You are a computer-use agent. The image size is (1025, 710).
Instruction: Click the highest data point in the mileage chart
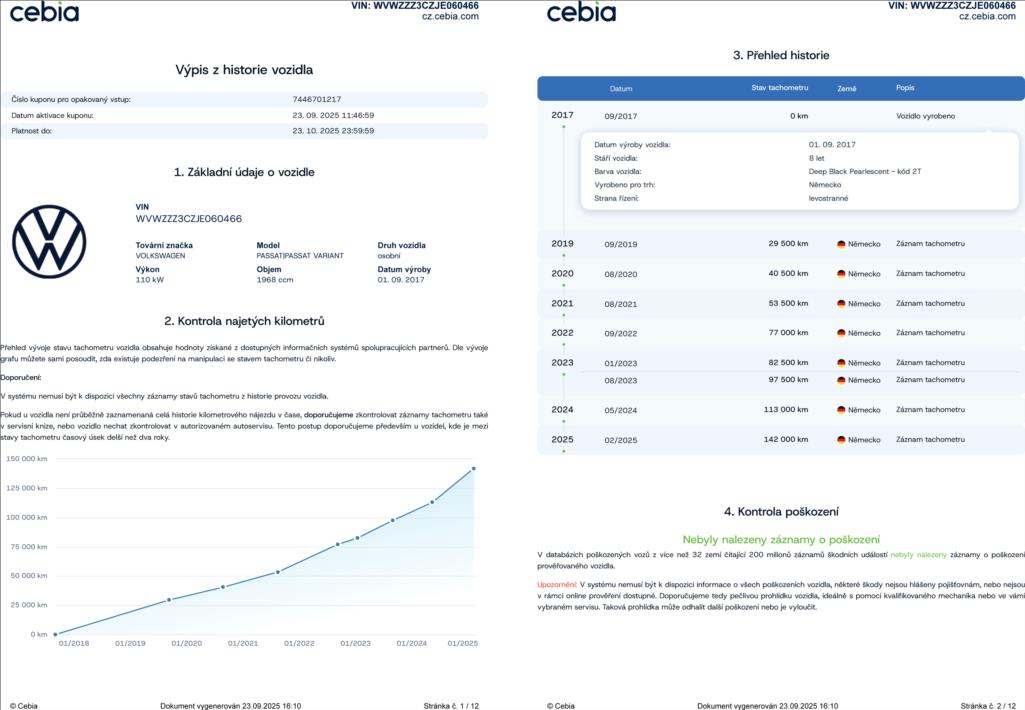473,468
